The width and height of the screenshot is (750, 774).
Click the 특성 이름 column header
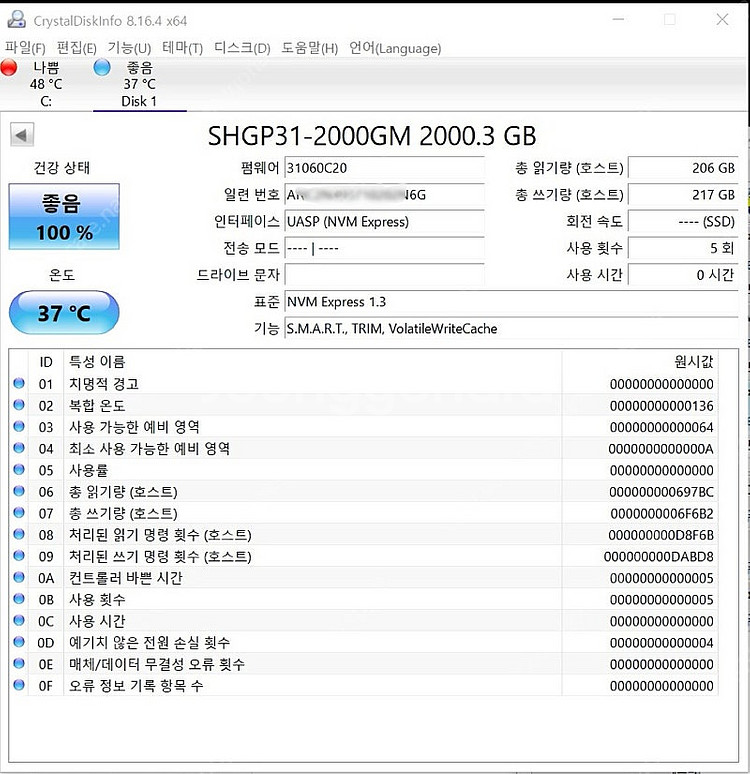pyautogui.click(x=313, y=362)
